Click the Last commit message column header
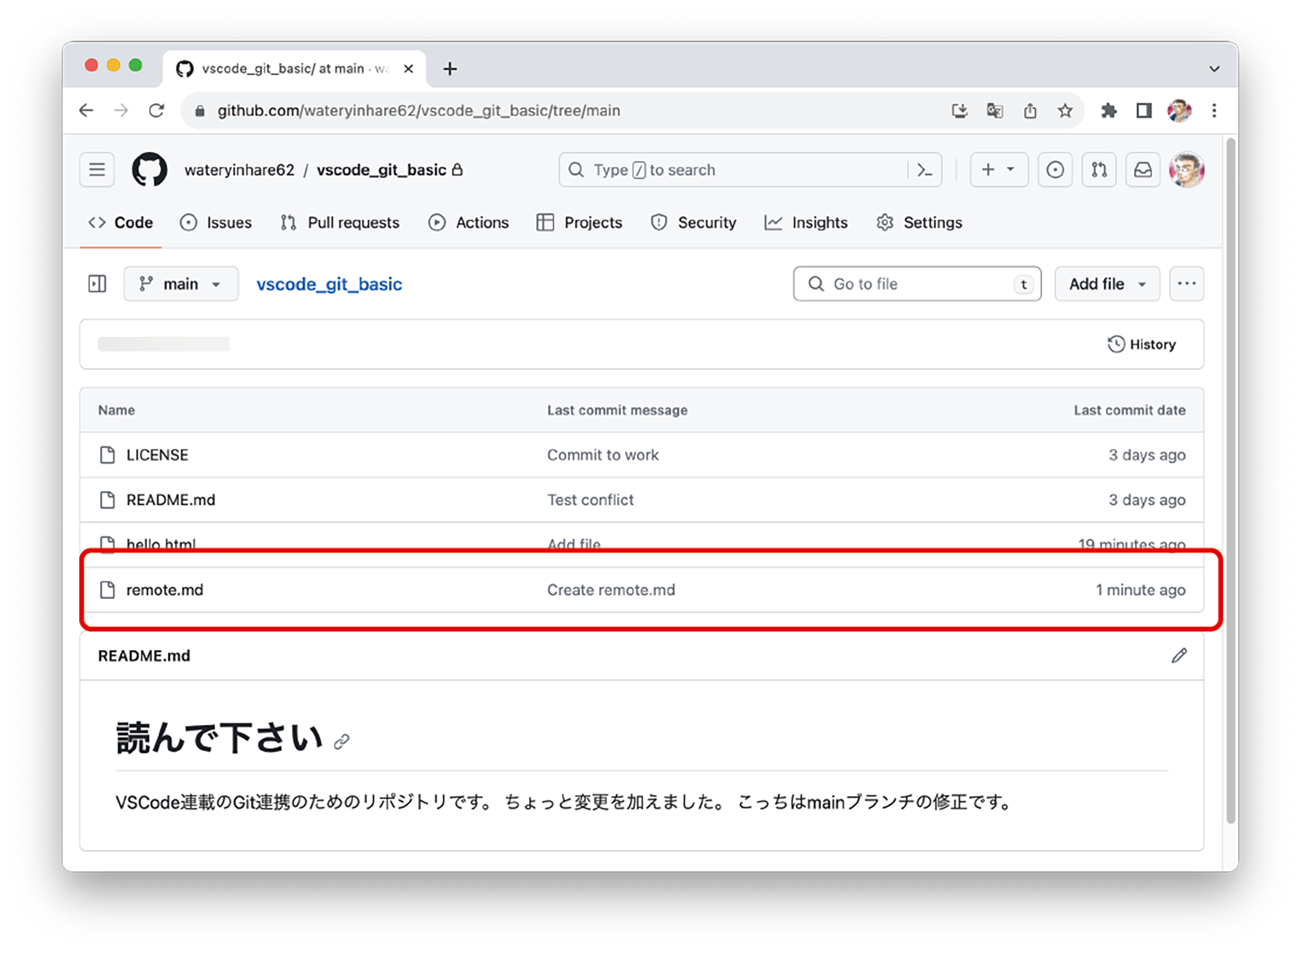 [617, 410]
